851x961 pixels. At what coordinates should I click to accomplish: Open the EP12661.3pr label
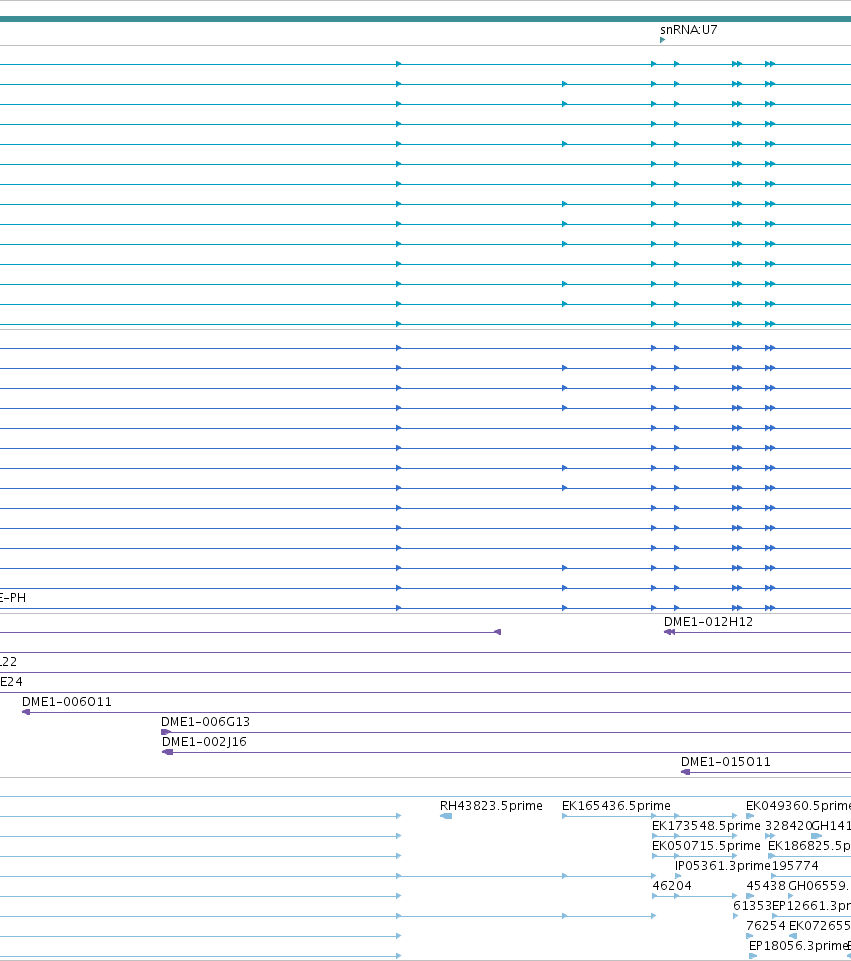point(811,906)
